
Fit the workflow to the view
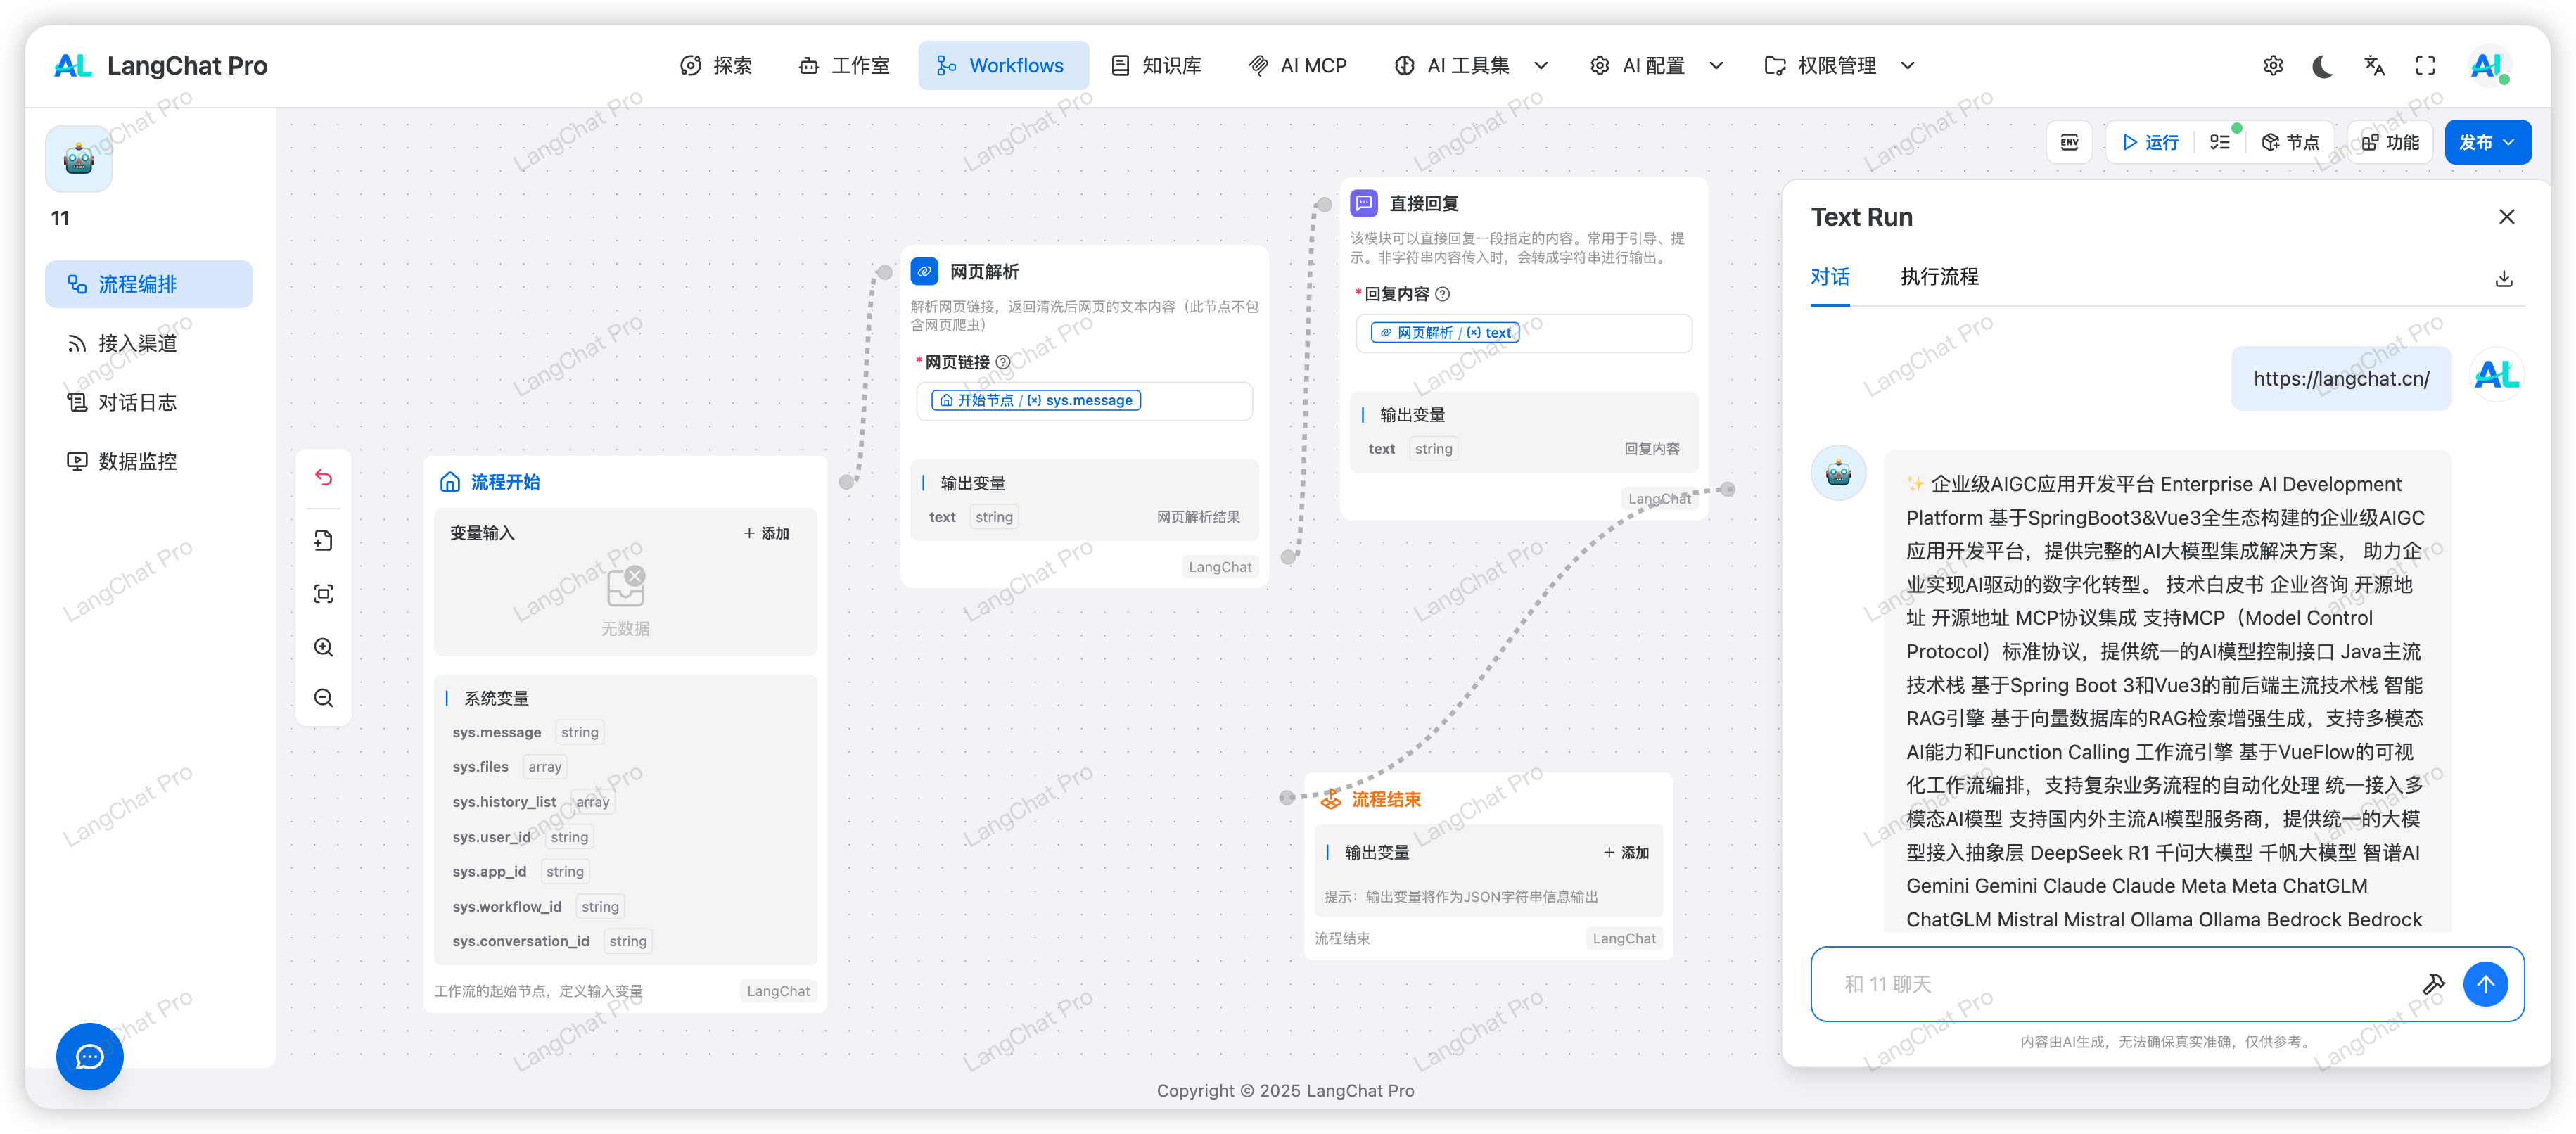[324, 593]
